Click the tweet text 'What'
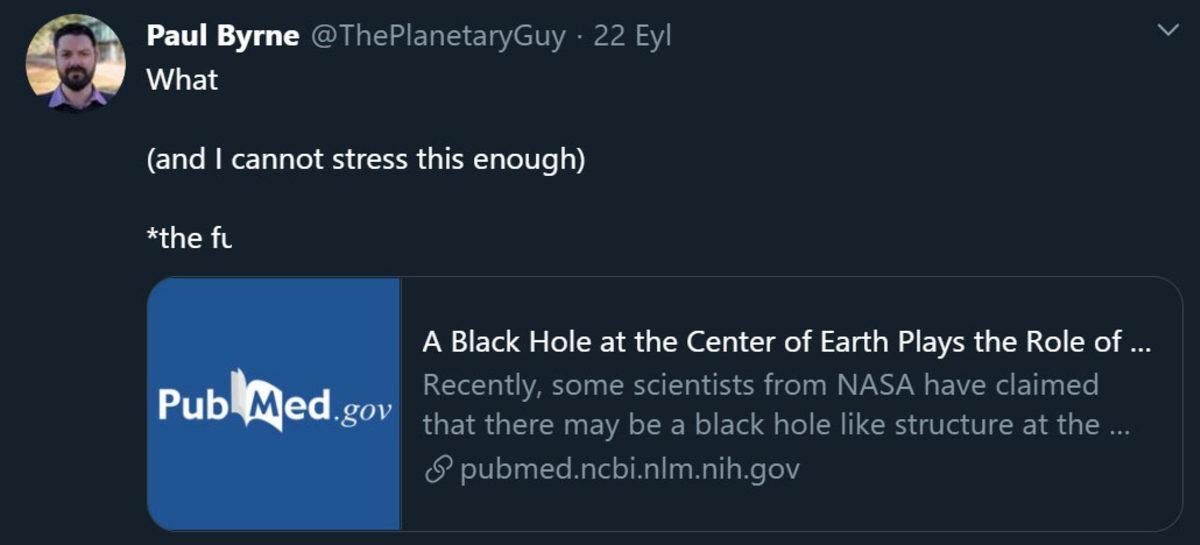Screen dimensions: 1200x545 point(182,80)
